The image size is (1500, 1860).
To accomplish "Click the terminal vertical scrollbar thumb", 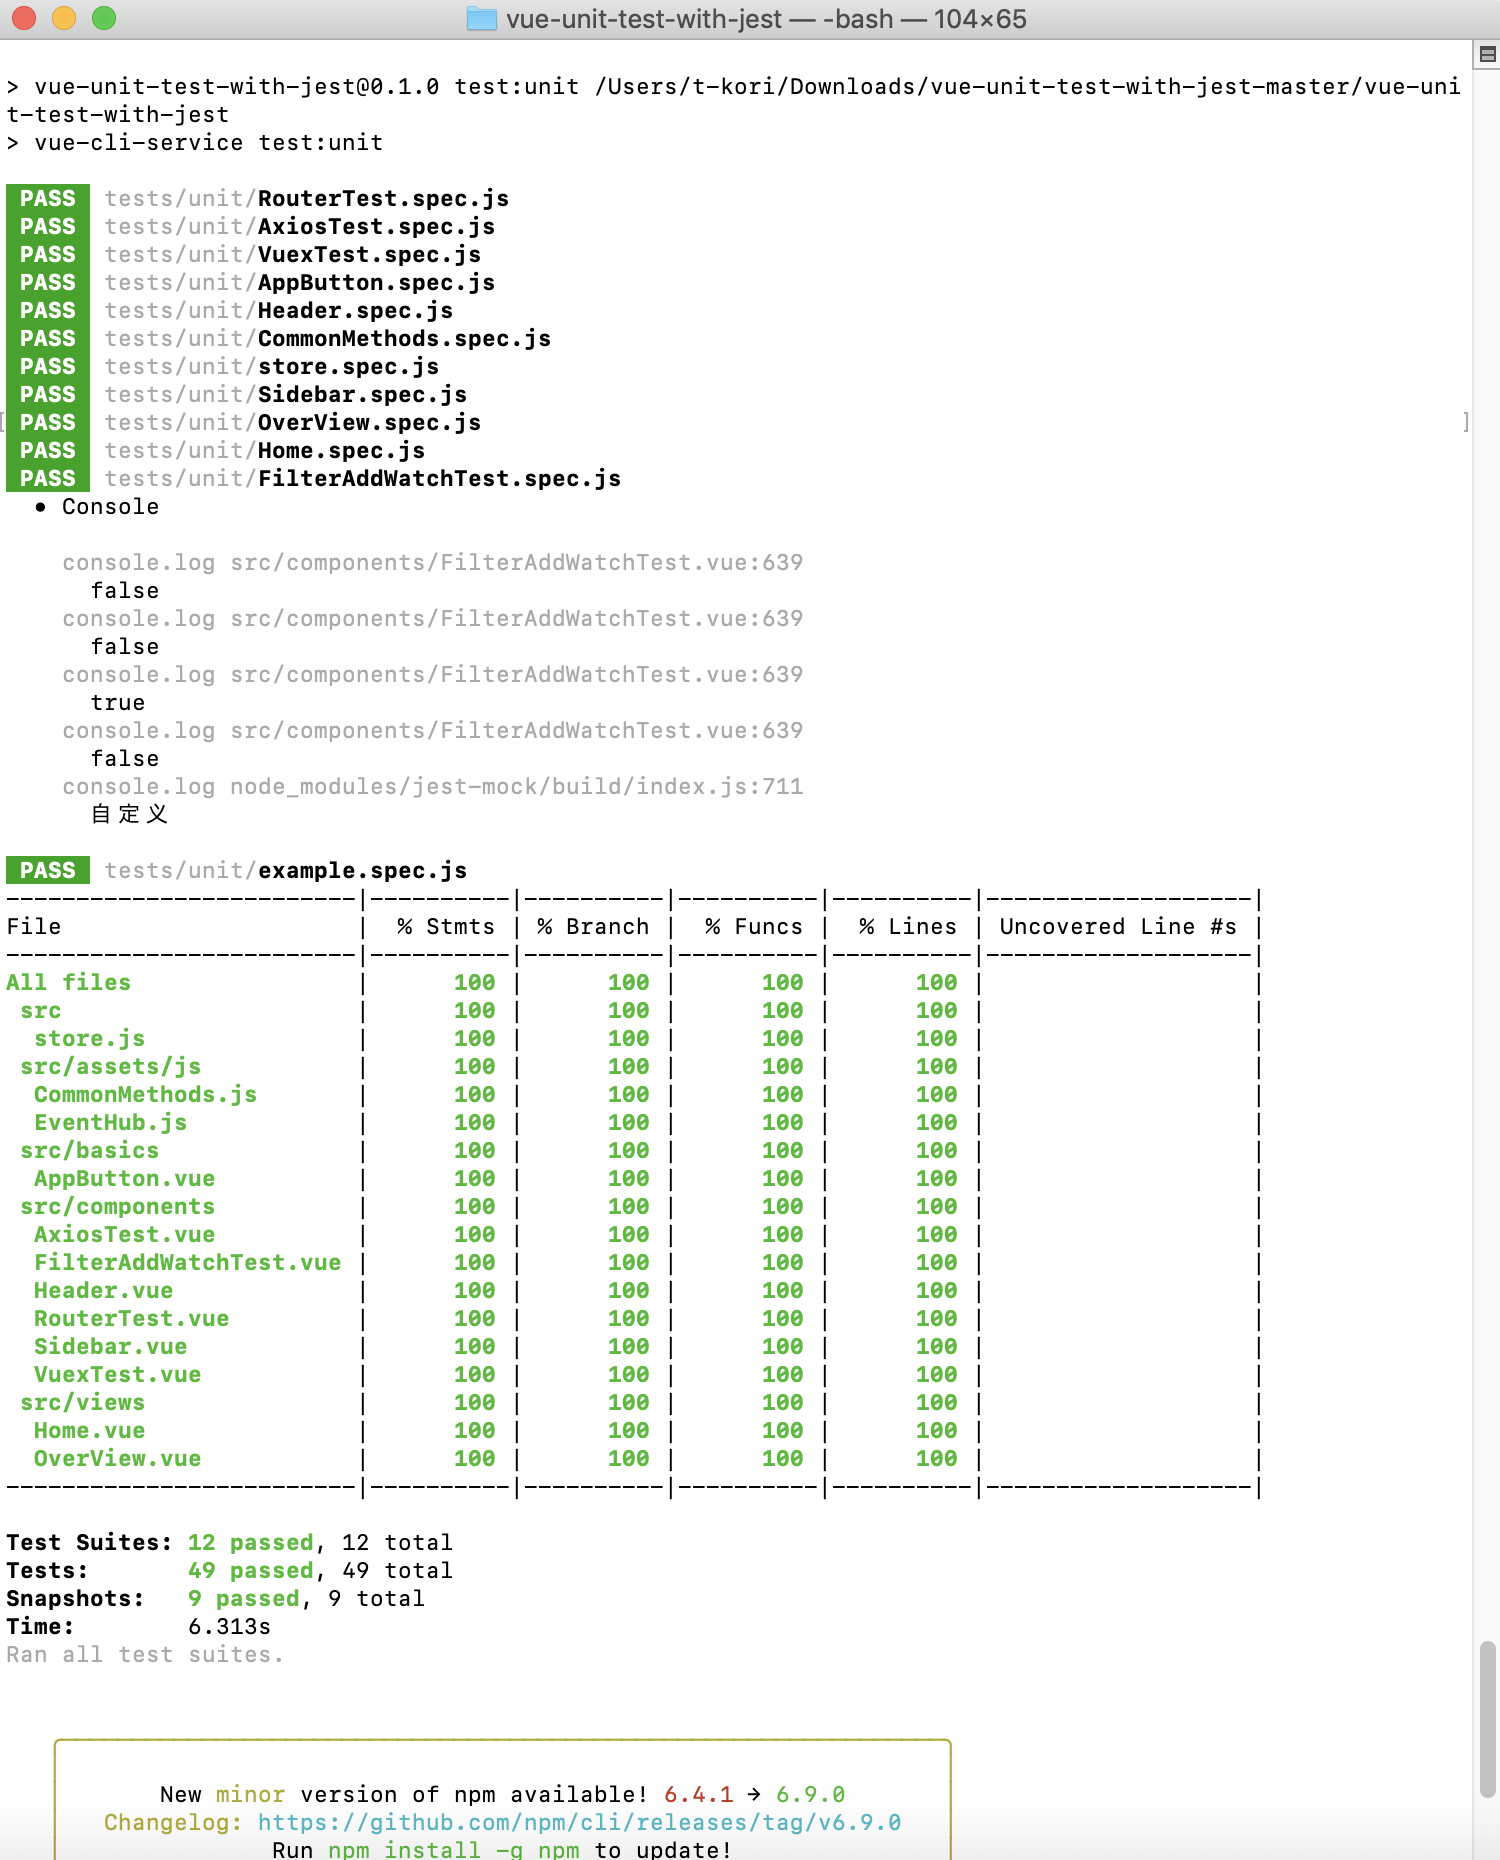I will 1487,1718.
